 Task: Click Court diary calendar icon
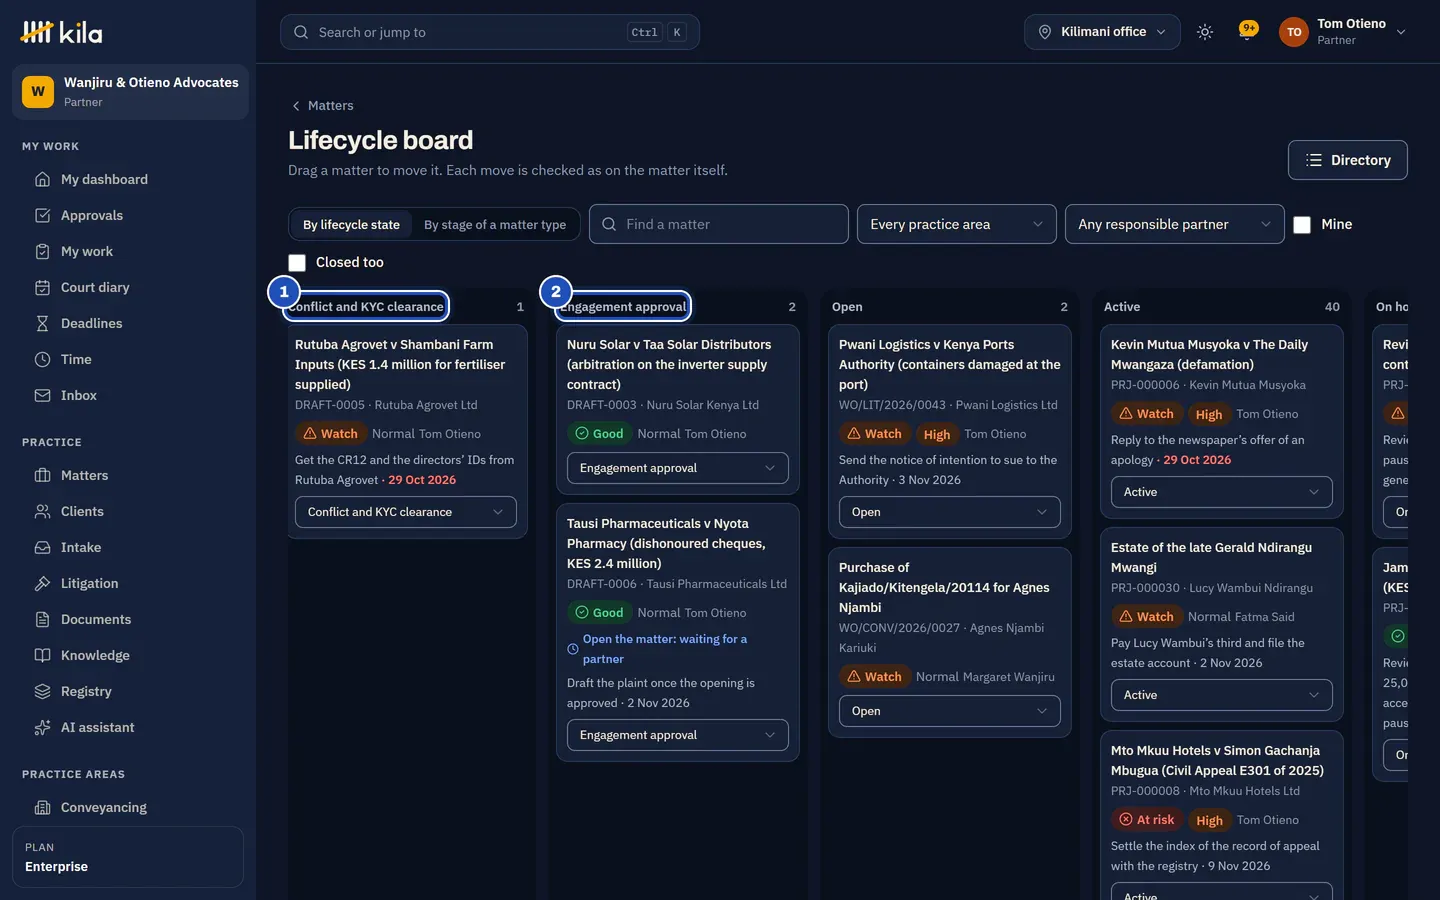pyautogui.click(x=42, y=287)
